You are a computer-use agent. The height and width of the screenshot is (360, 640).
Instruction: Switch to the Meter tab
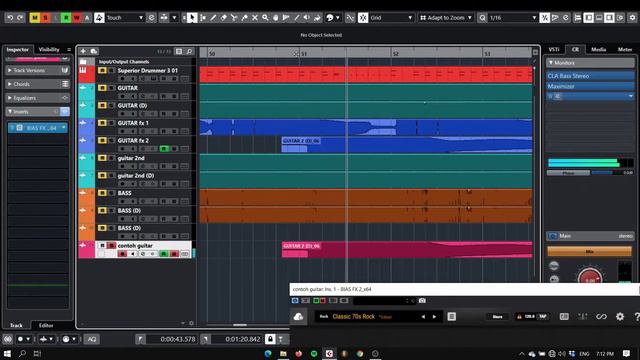[625, 49]
